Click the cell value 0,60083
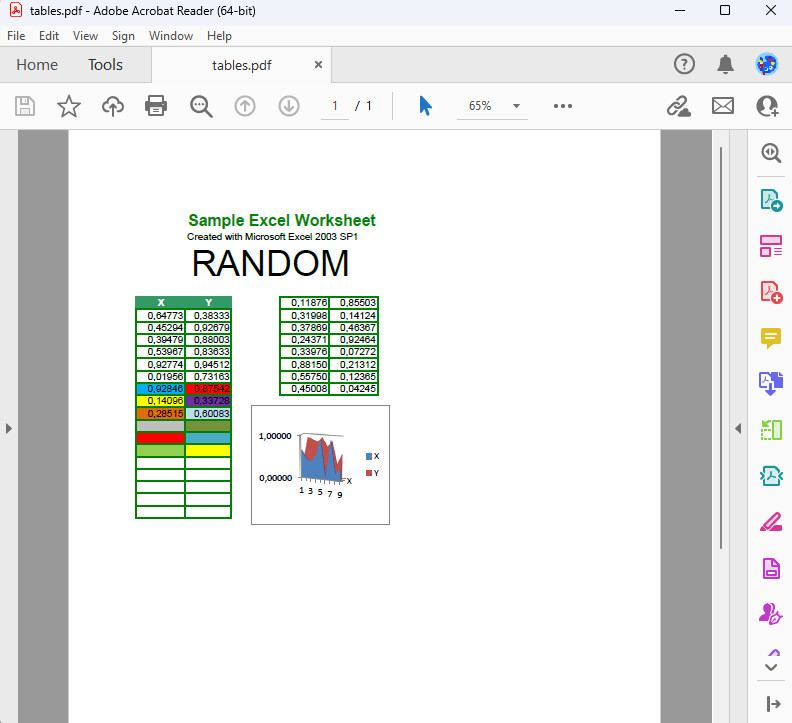 [x=208, y=413]
